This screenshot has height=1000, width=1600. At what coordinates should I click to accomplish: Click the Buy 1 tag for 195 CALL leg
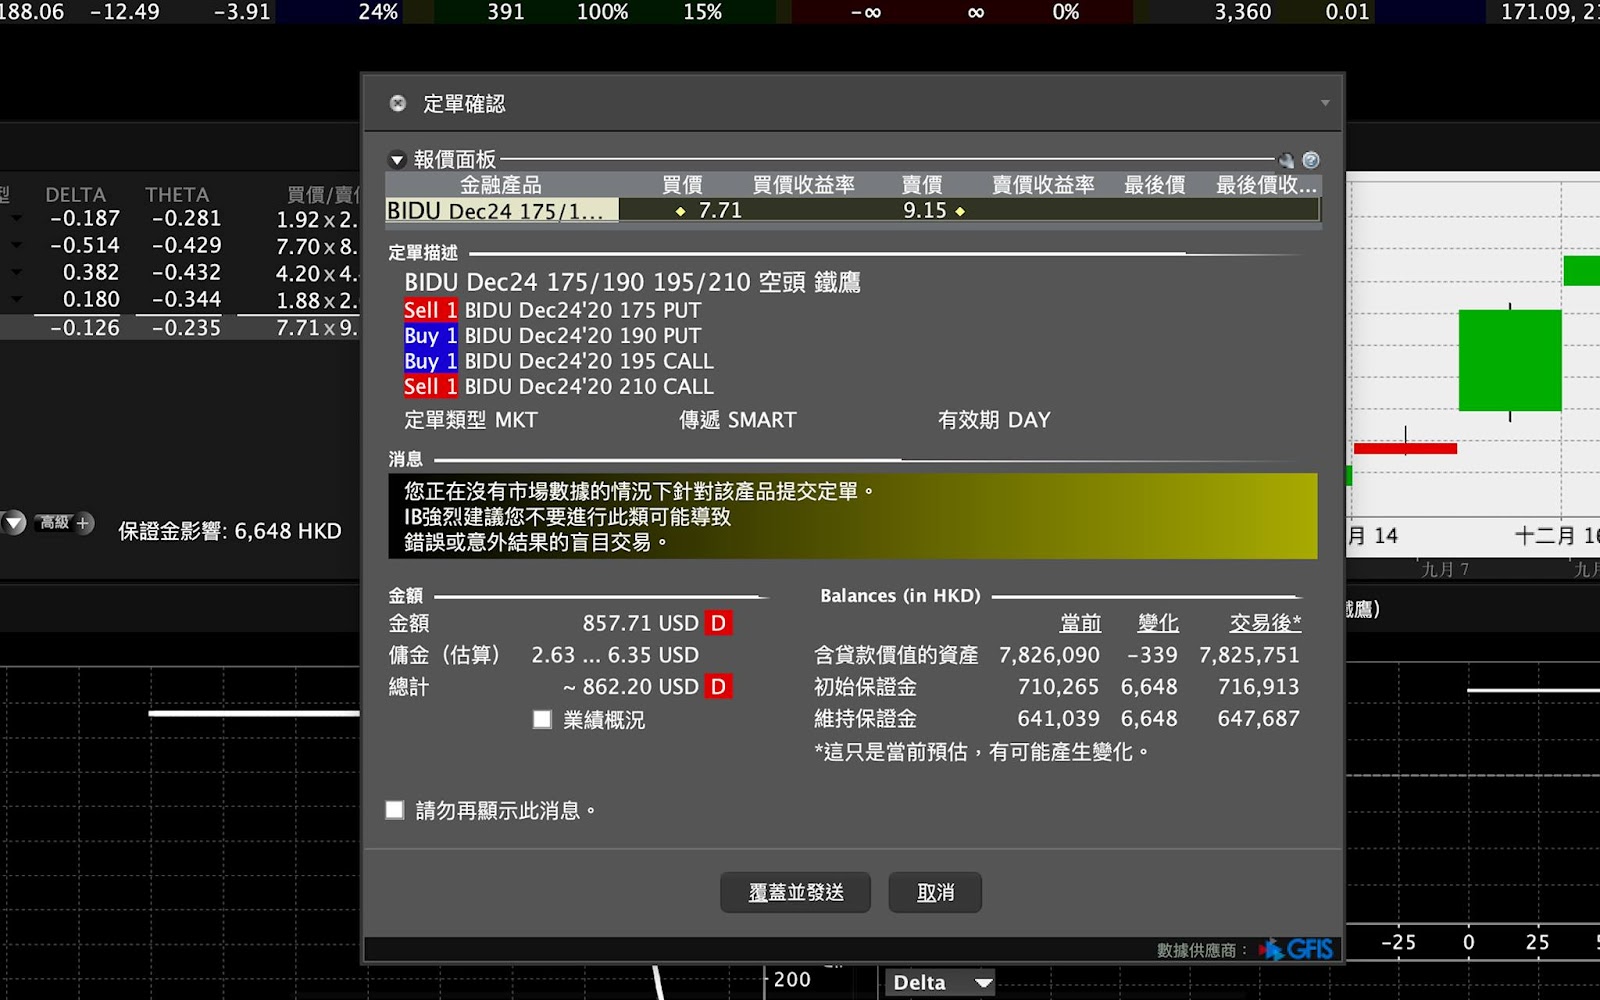430,361
